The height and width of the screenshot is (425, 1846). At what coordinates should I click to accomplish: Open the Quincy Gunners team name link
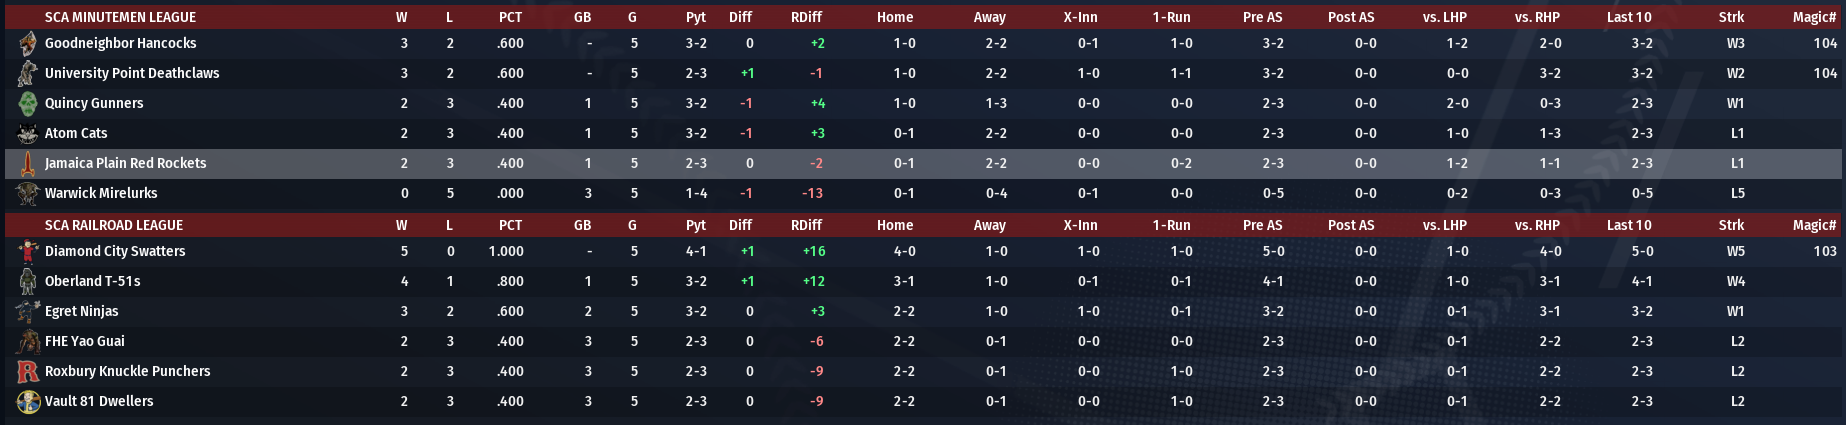(93, 104)
